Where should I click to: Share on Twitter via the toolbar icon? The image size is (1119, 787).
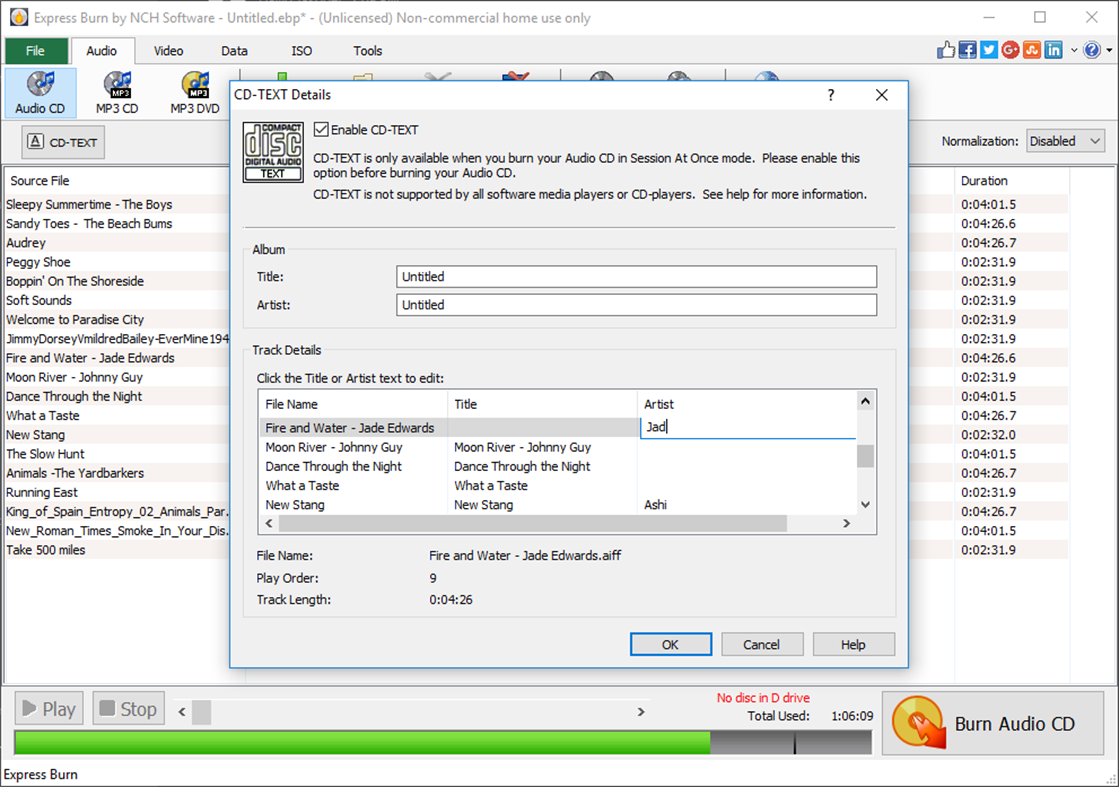click(989, 49)
